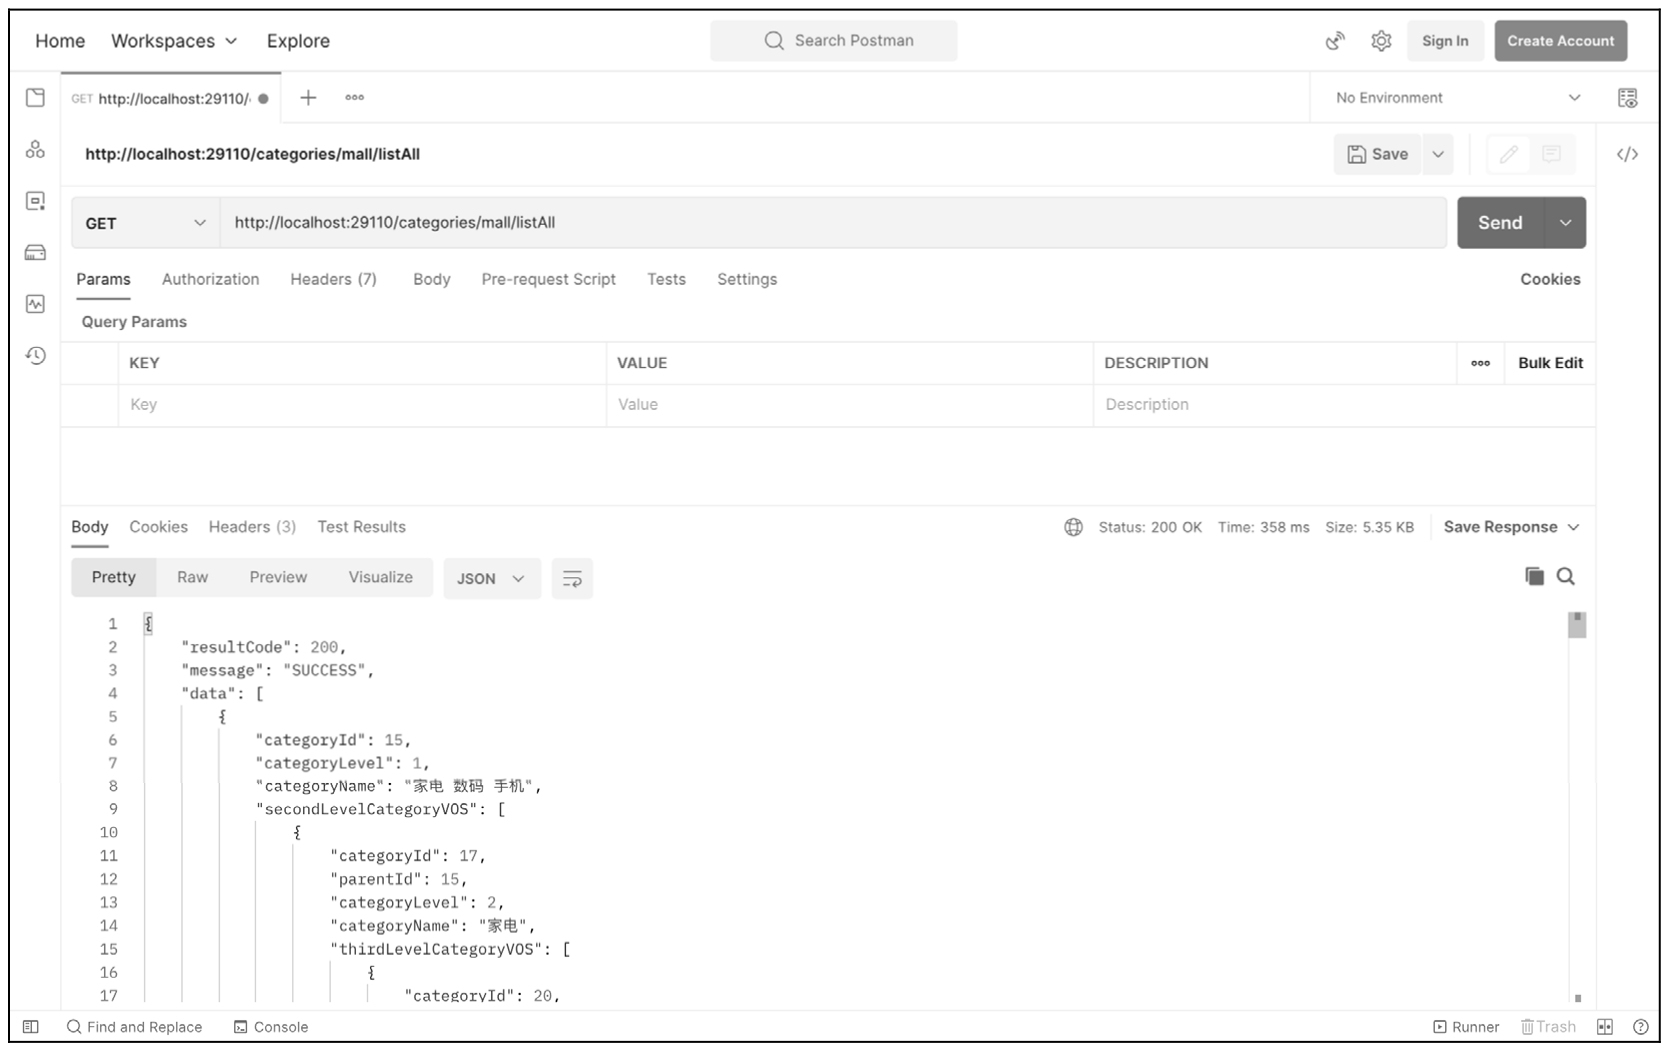Open Mock Servers icon in the sidebar
The image size is (1669, 1051).
36,253
